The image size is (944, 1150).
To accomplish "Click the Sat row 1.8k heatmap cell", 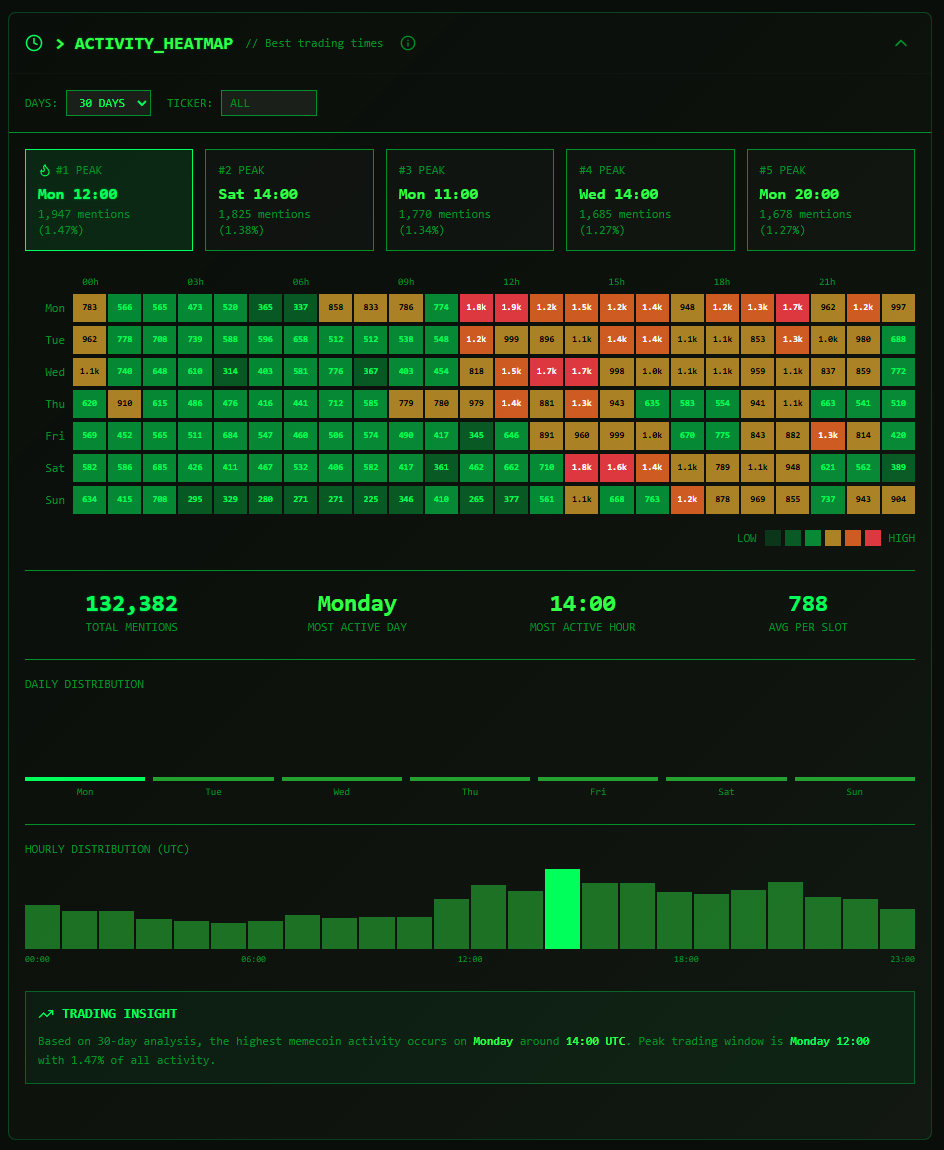I will click(x=582, y=468).
